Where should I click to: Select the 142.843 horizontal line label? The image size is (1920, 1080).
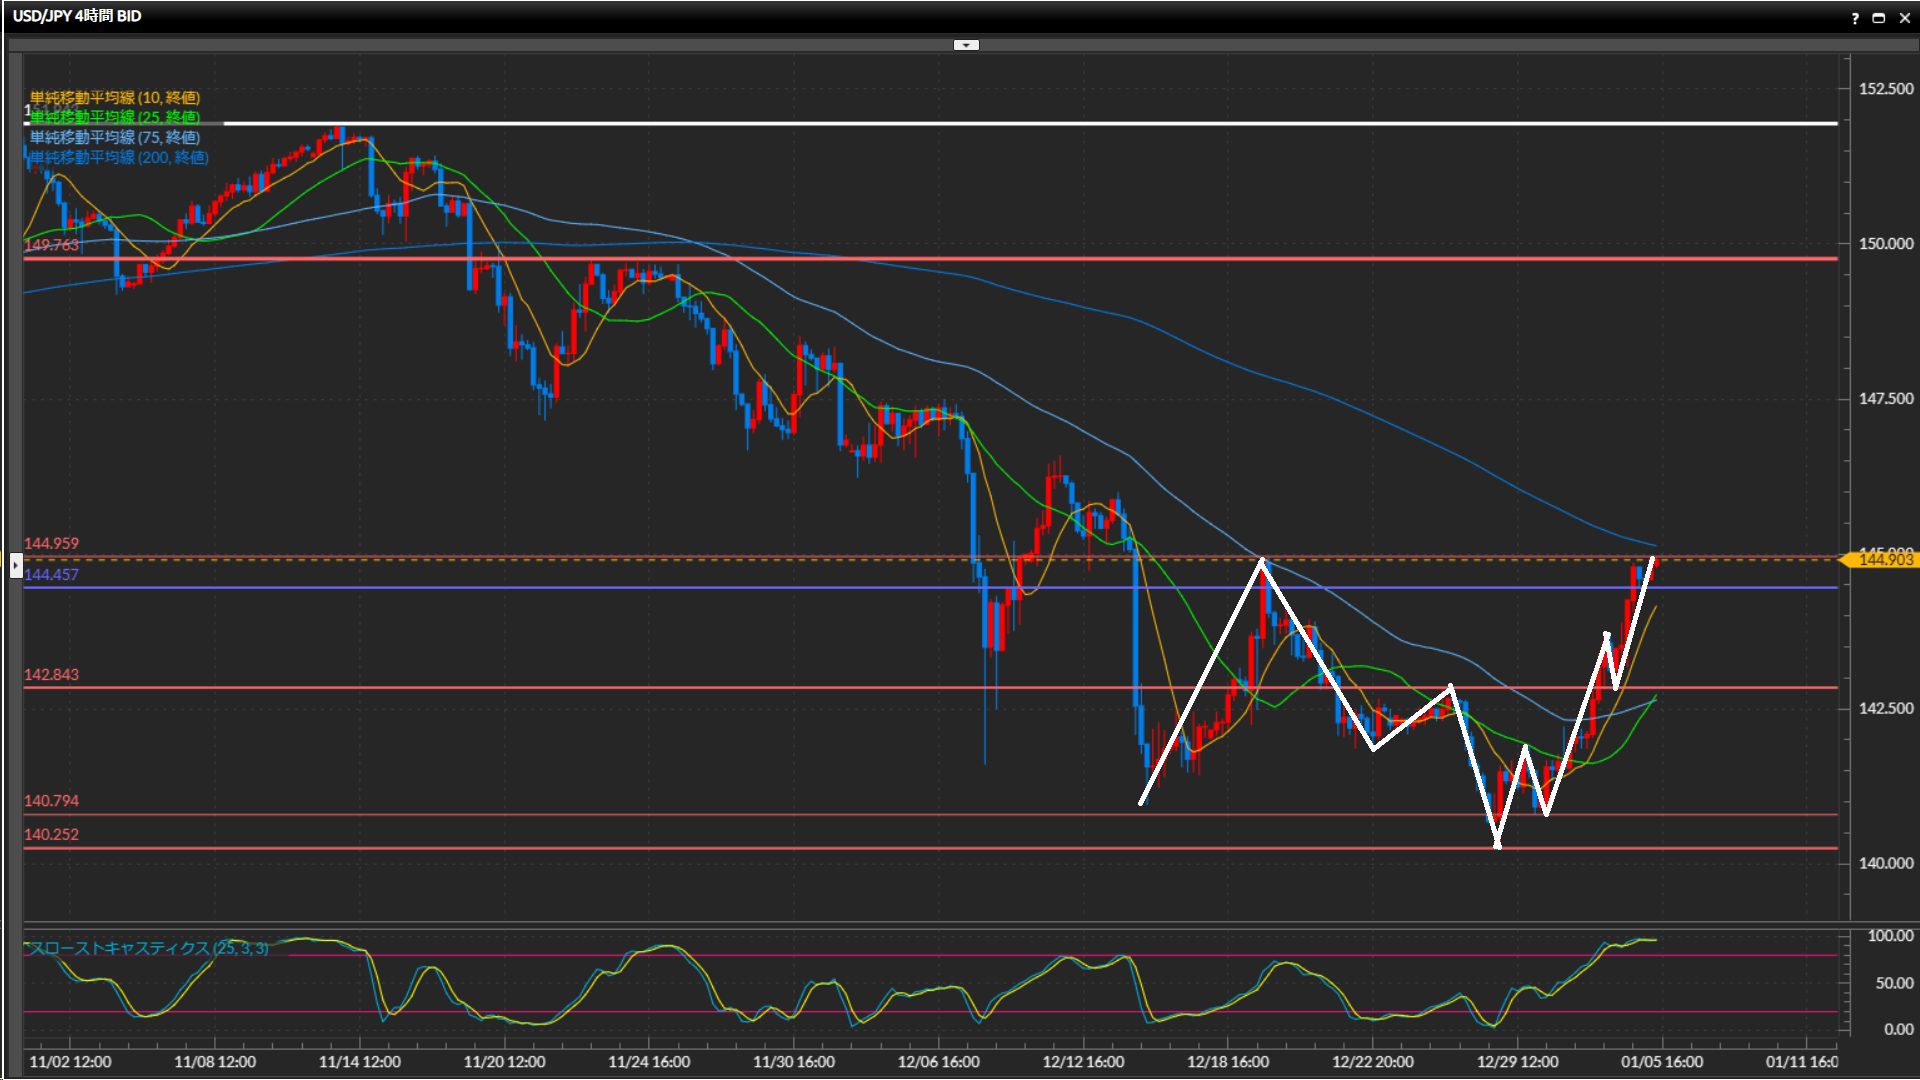tap(51, 675)
